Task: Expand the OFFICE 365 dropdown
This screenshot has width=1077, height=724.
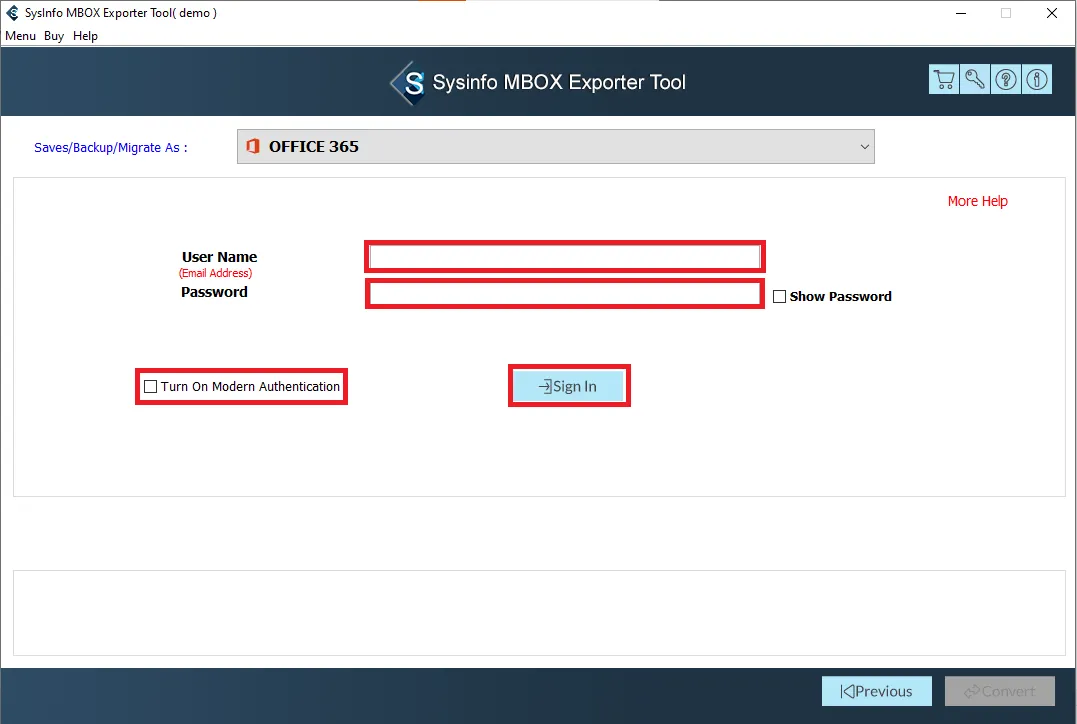Action: click(x=555, y=146)
